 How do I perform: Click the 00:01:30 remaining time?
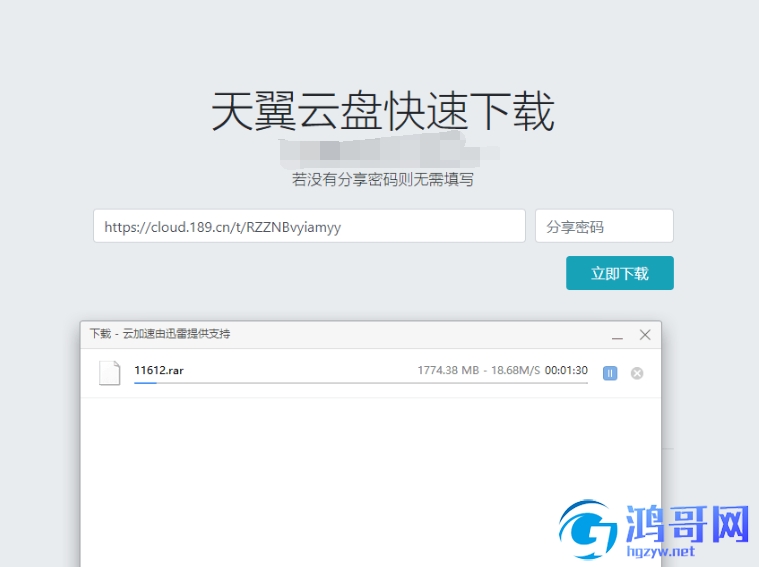coord(566,370)
